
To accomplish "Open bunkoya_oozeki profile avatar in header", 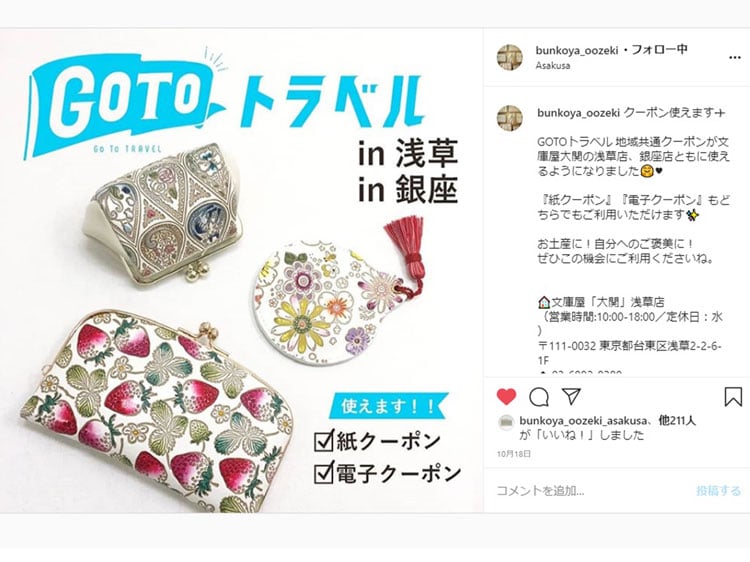I will pos(509,57).
